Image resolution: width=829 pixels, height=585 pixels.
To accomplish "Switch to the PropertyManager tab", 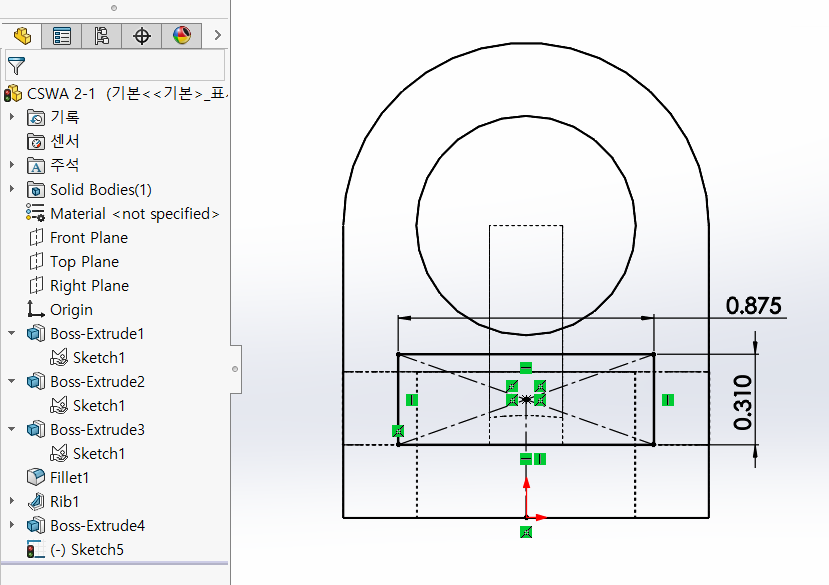I will pos(61,35).
